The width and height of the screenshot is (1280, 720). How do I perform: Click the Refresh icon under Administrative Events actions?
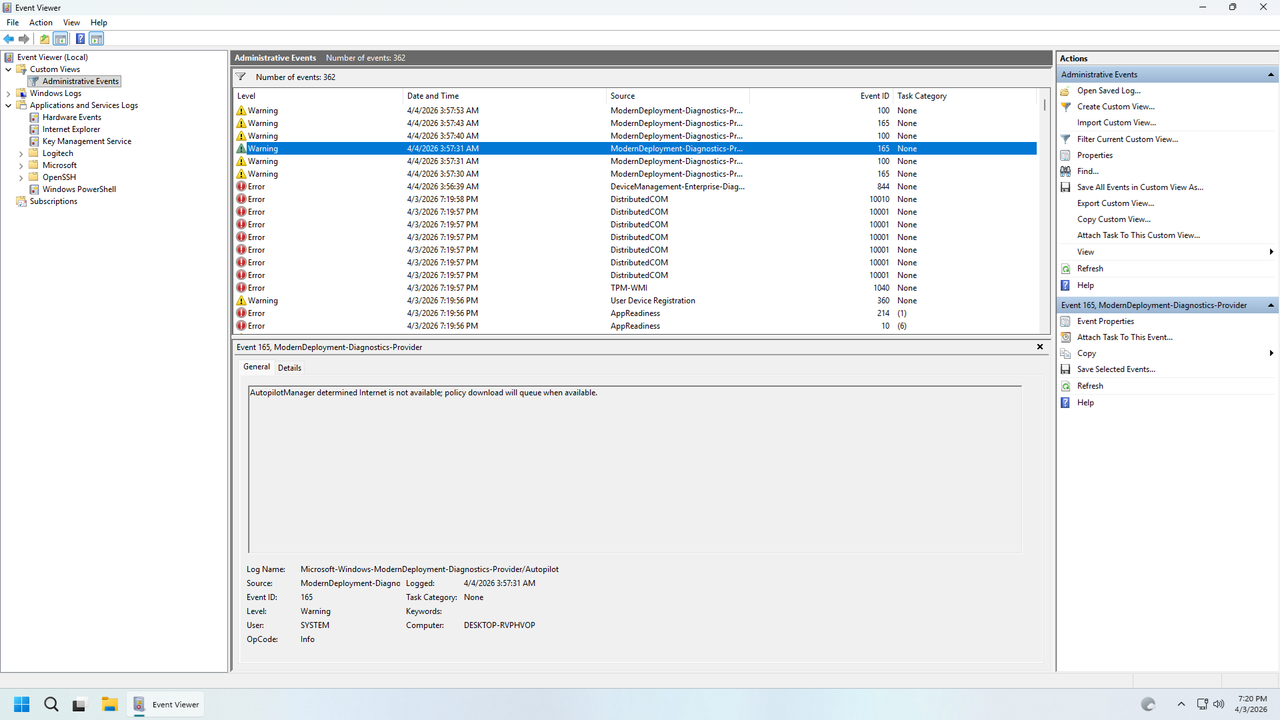(1066, 268)
